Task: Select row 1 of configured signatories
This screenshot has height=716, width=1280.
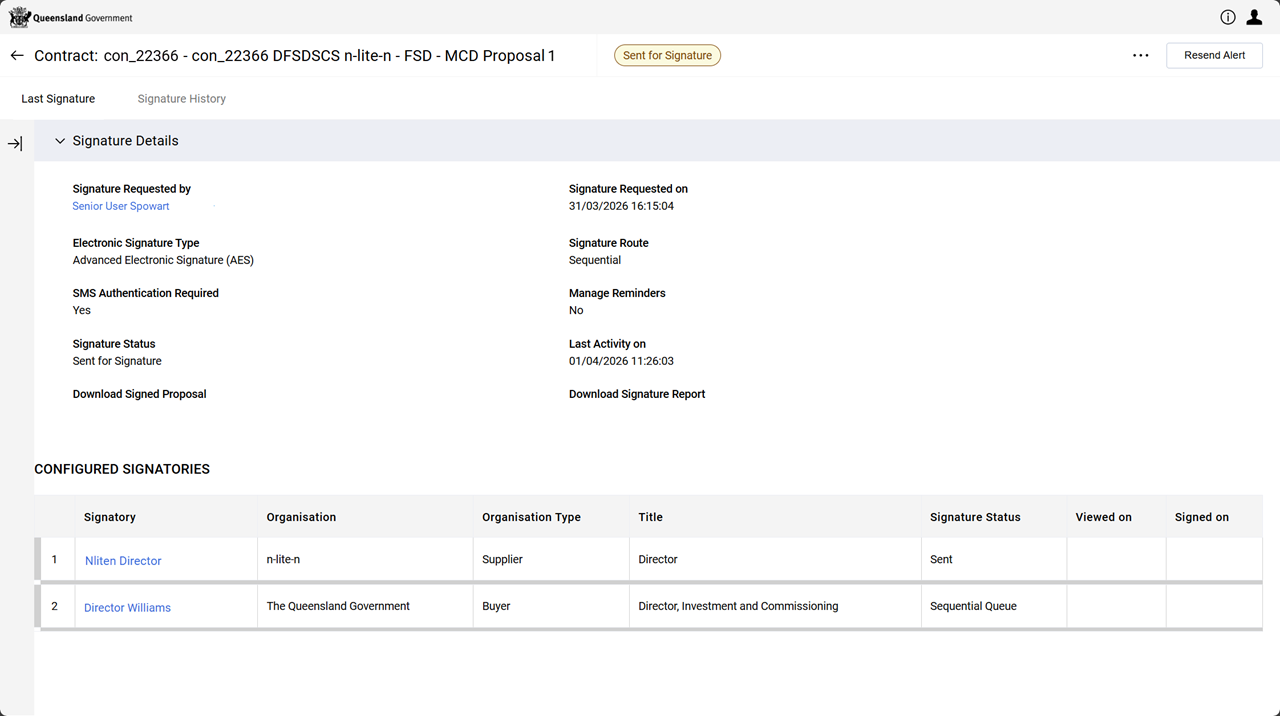Action: 55,560
